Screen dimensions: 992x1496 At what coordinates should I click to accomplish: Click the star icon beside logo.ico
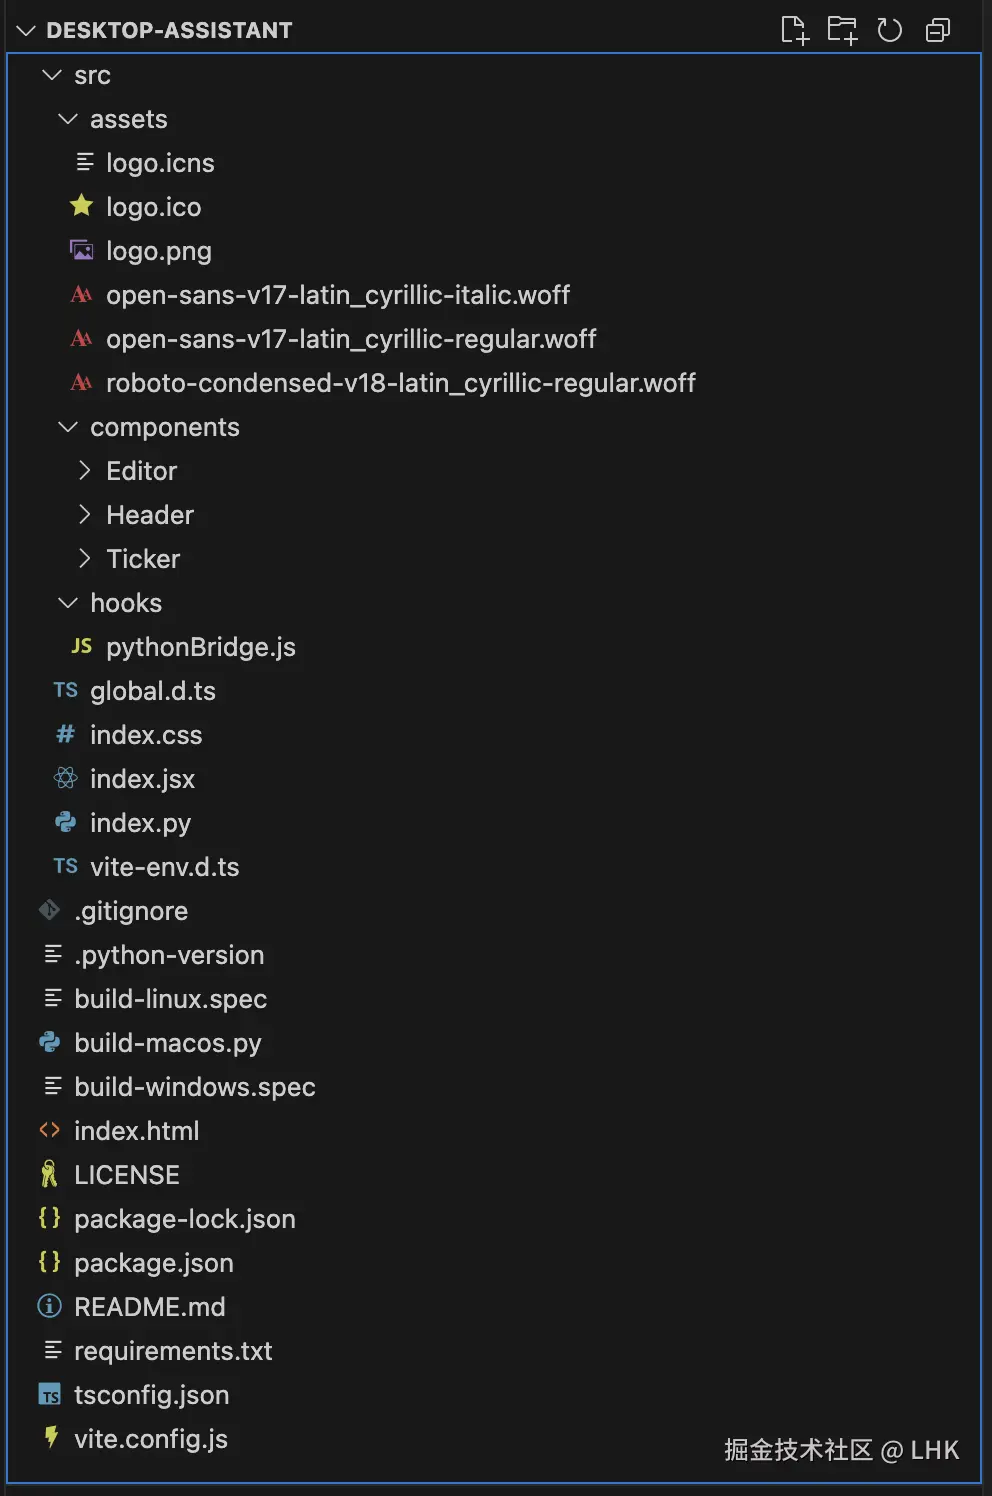coord(82,206)
